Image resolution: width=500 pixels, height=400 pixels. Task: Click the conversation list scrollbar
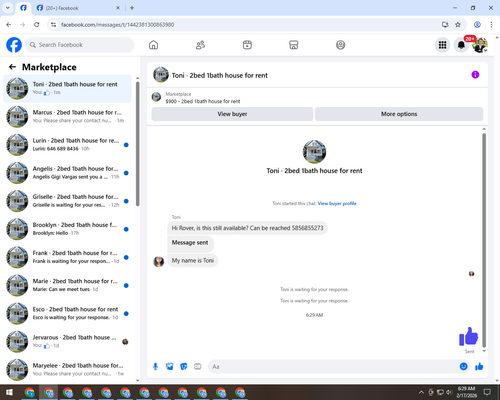[x=137, y=143]
